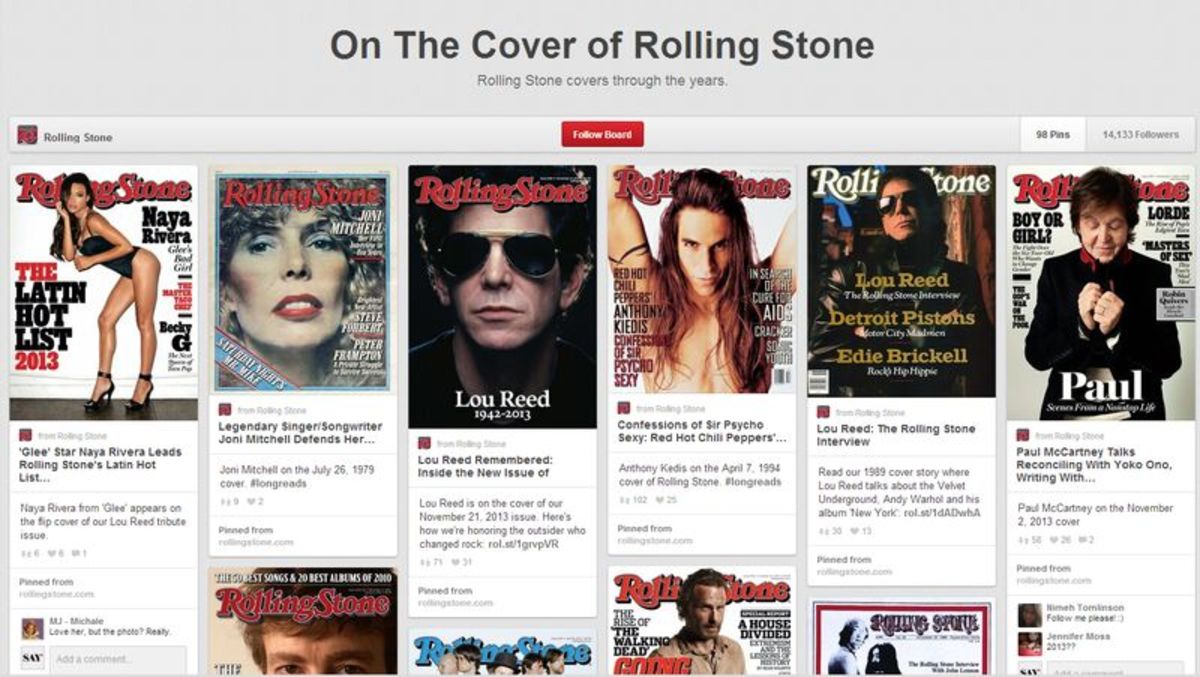Click the Rolling Stone source icon under Detroit Pistons cover
This screenshot has height=677, width=1200.
823,412
